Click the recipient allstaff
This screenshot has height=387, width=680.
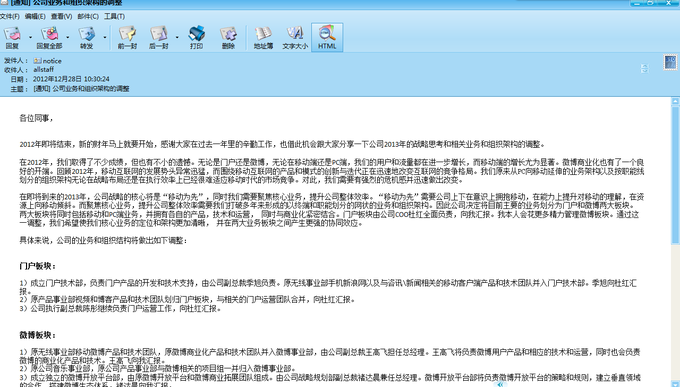click(x=44, y=69)
